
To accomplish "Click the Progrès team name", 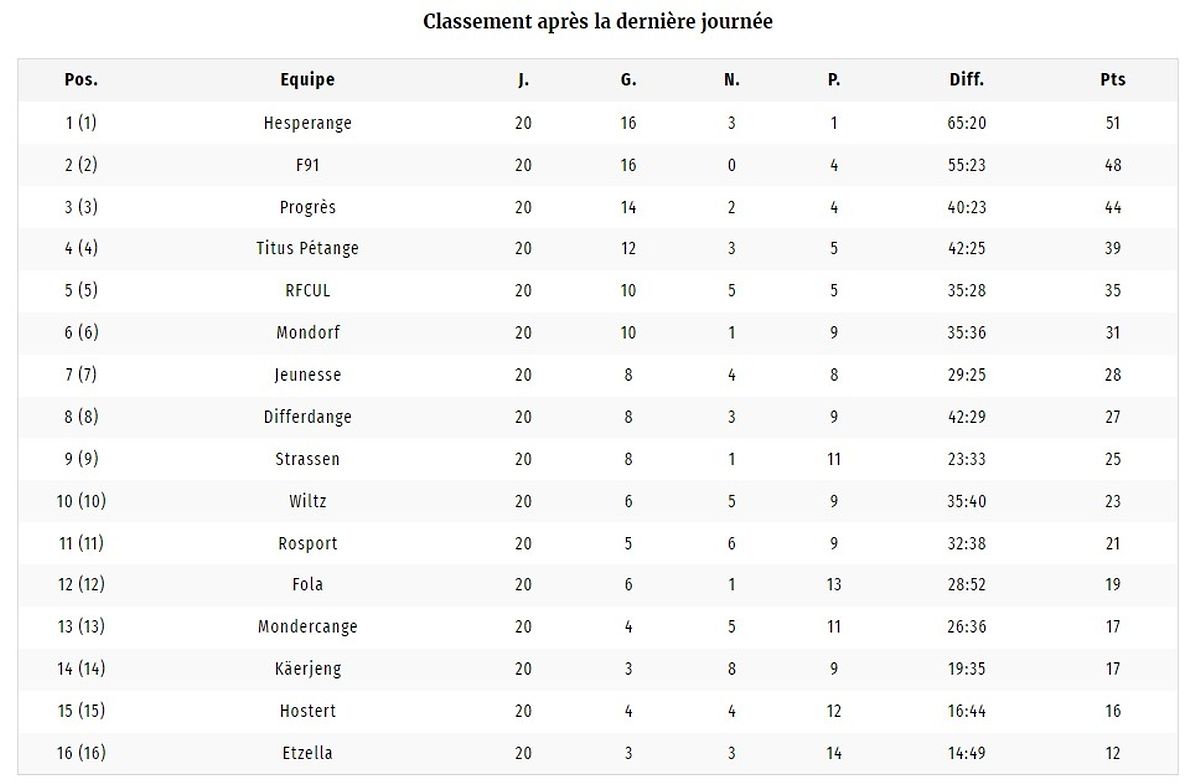I will (307, 208).
